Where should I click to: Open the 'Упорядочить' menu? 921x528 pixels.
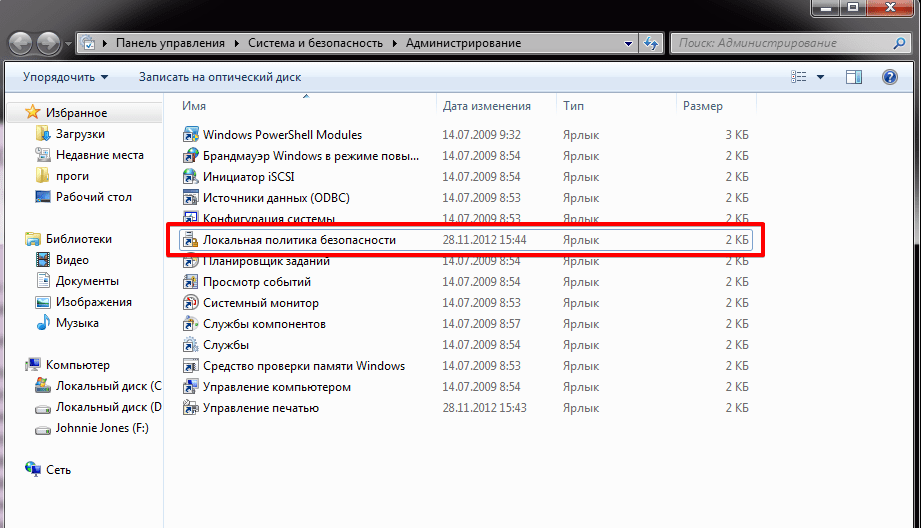pos(65,77)
